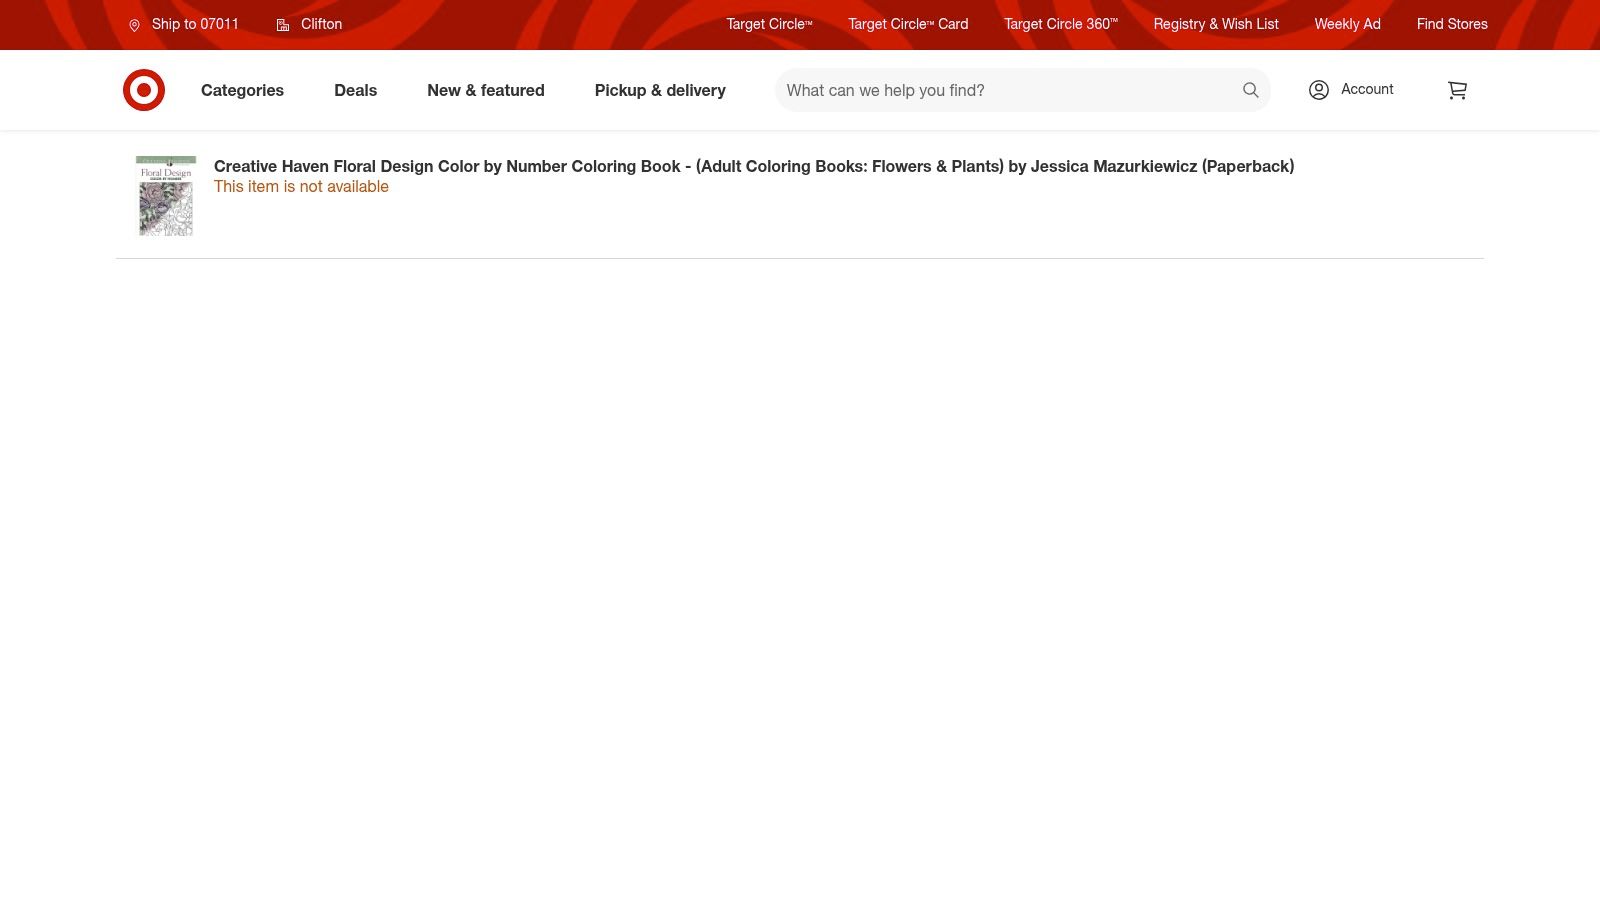Open the Creative Haven Floral Design title

[754, 166]
